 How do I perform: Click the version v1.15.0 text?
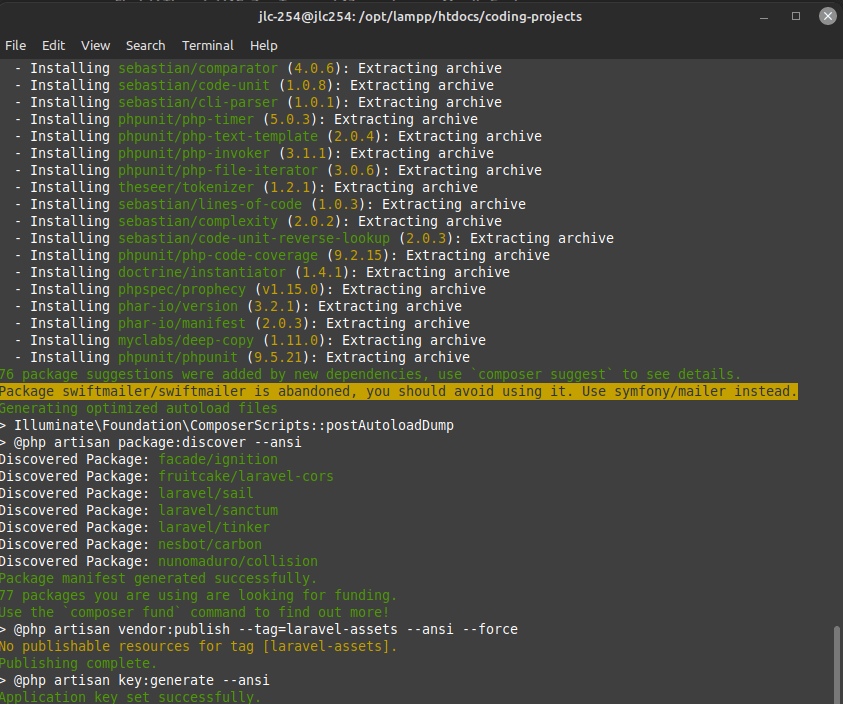290,289
